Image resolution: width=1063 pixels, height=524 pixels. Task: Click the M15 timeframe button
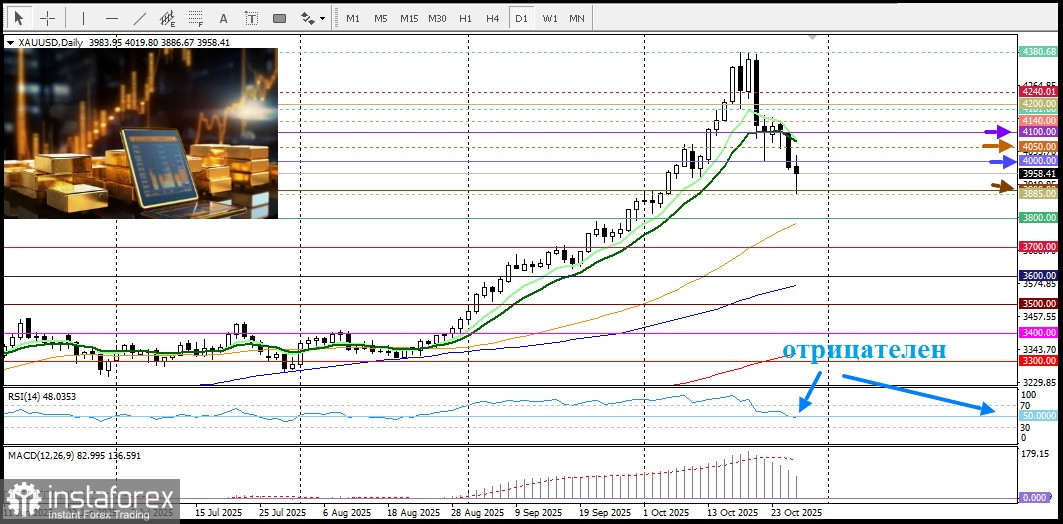(409, 18)
